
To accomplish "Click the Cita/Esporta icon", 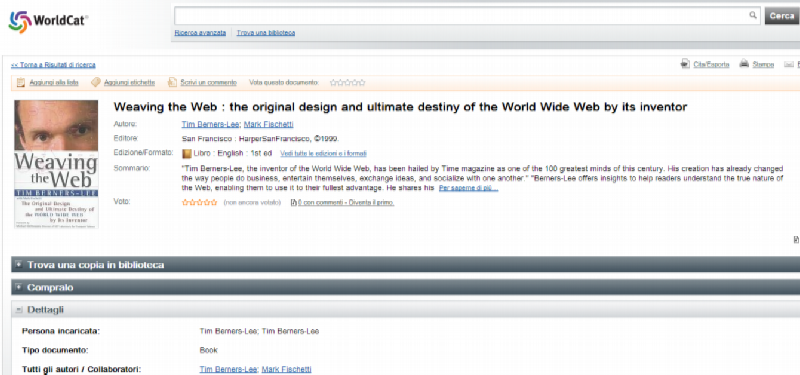I will [685, 64].
